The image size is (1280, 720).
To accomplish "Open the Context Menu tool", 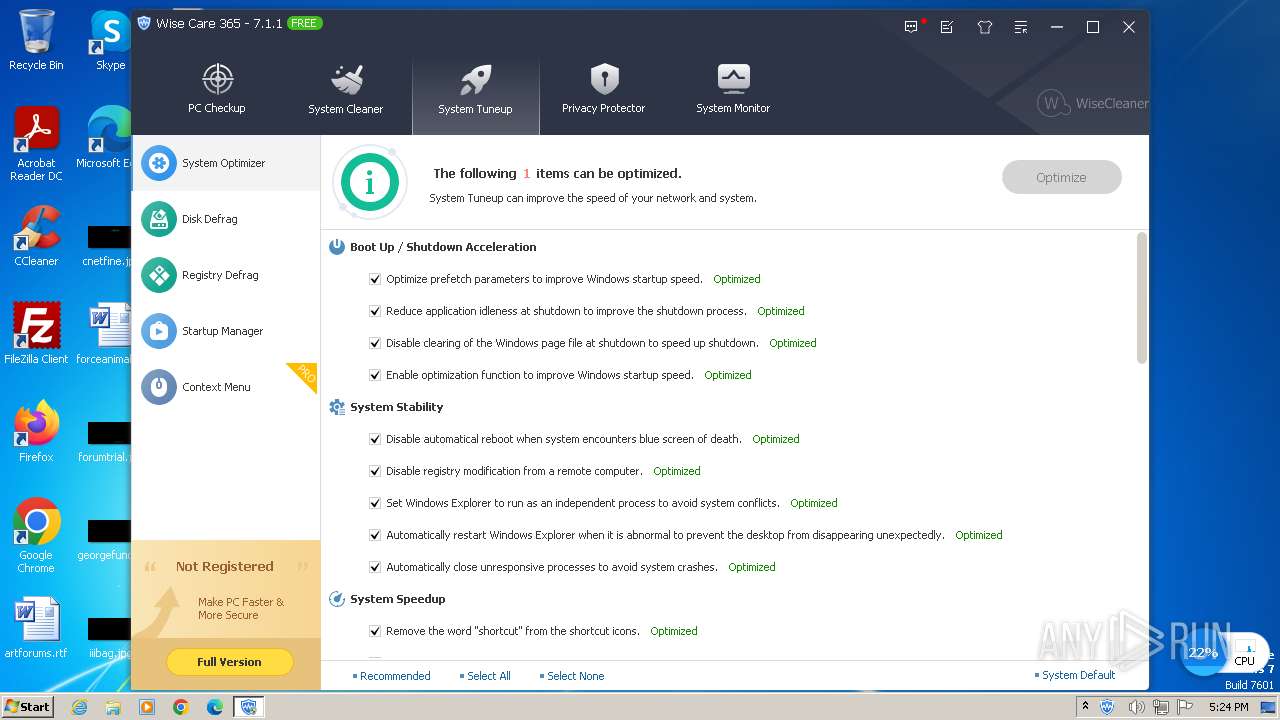I will [226, 387].
